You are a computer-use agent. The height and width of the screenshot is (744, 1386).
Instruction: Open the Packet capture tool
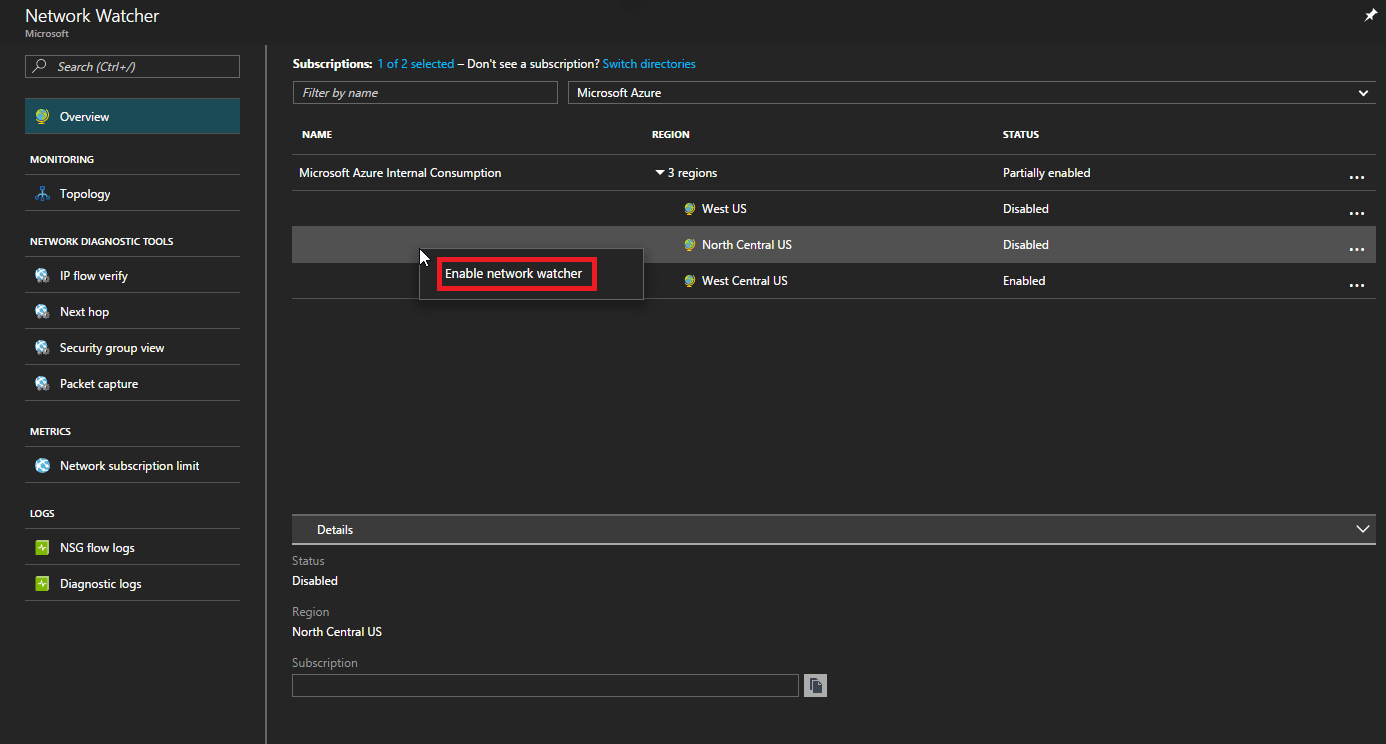click(x=98, y=383)
